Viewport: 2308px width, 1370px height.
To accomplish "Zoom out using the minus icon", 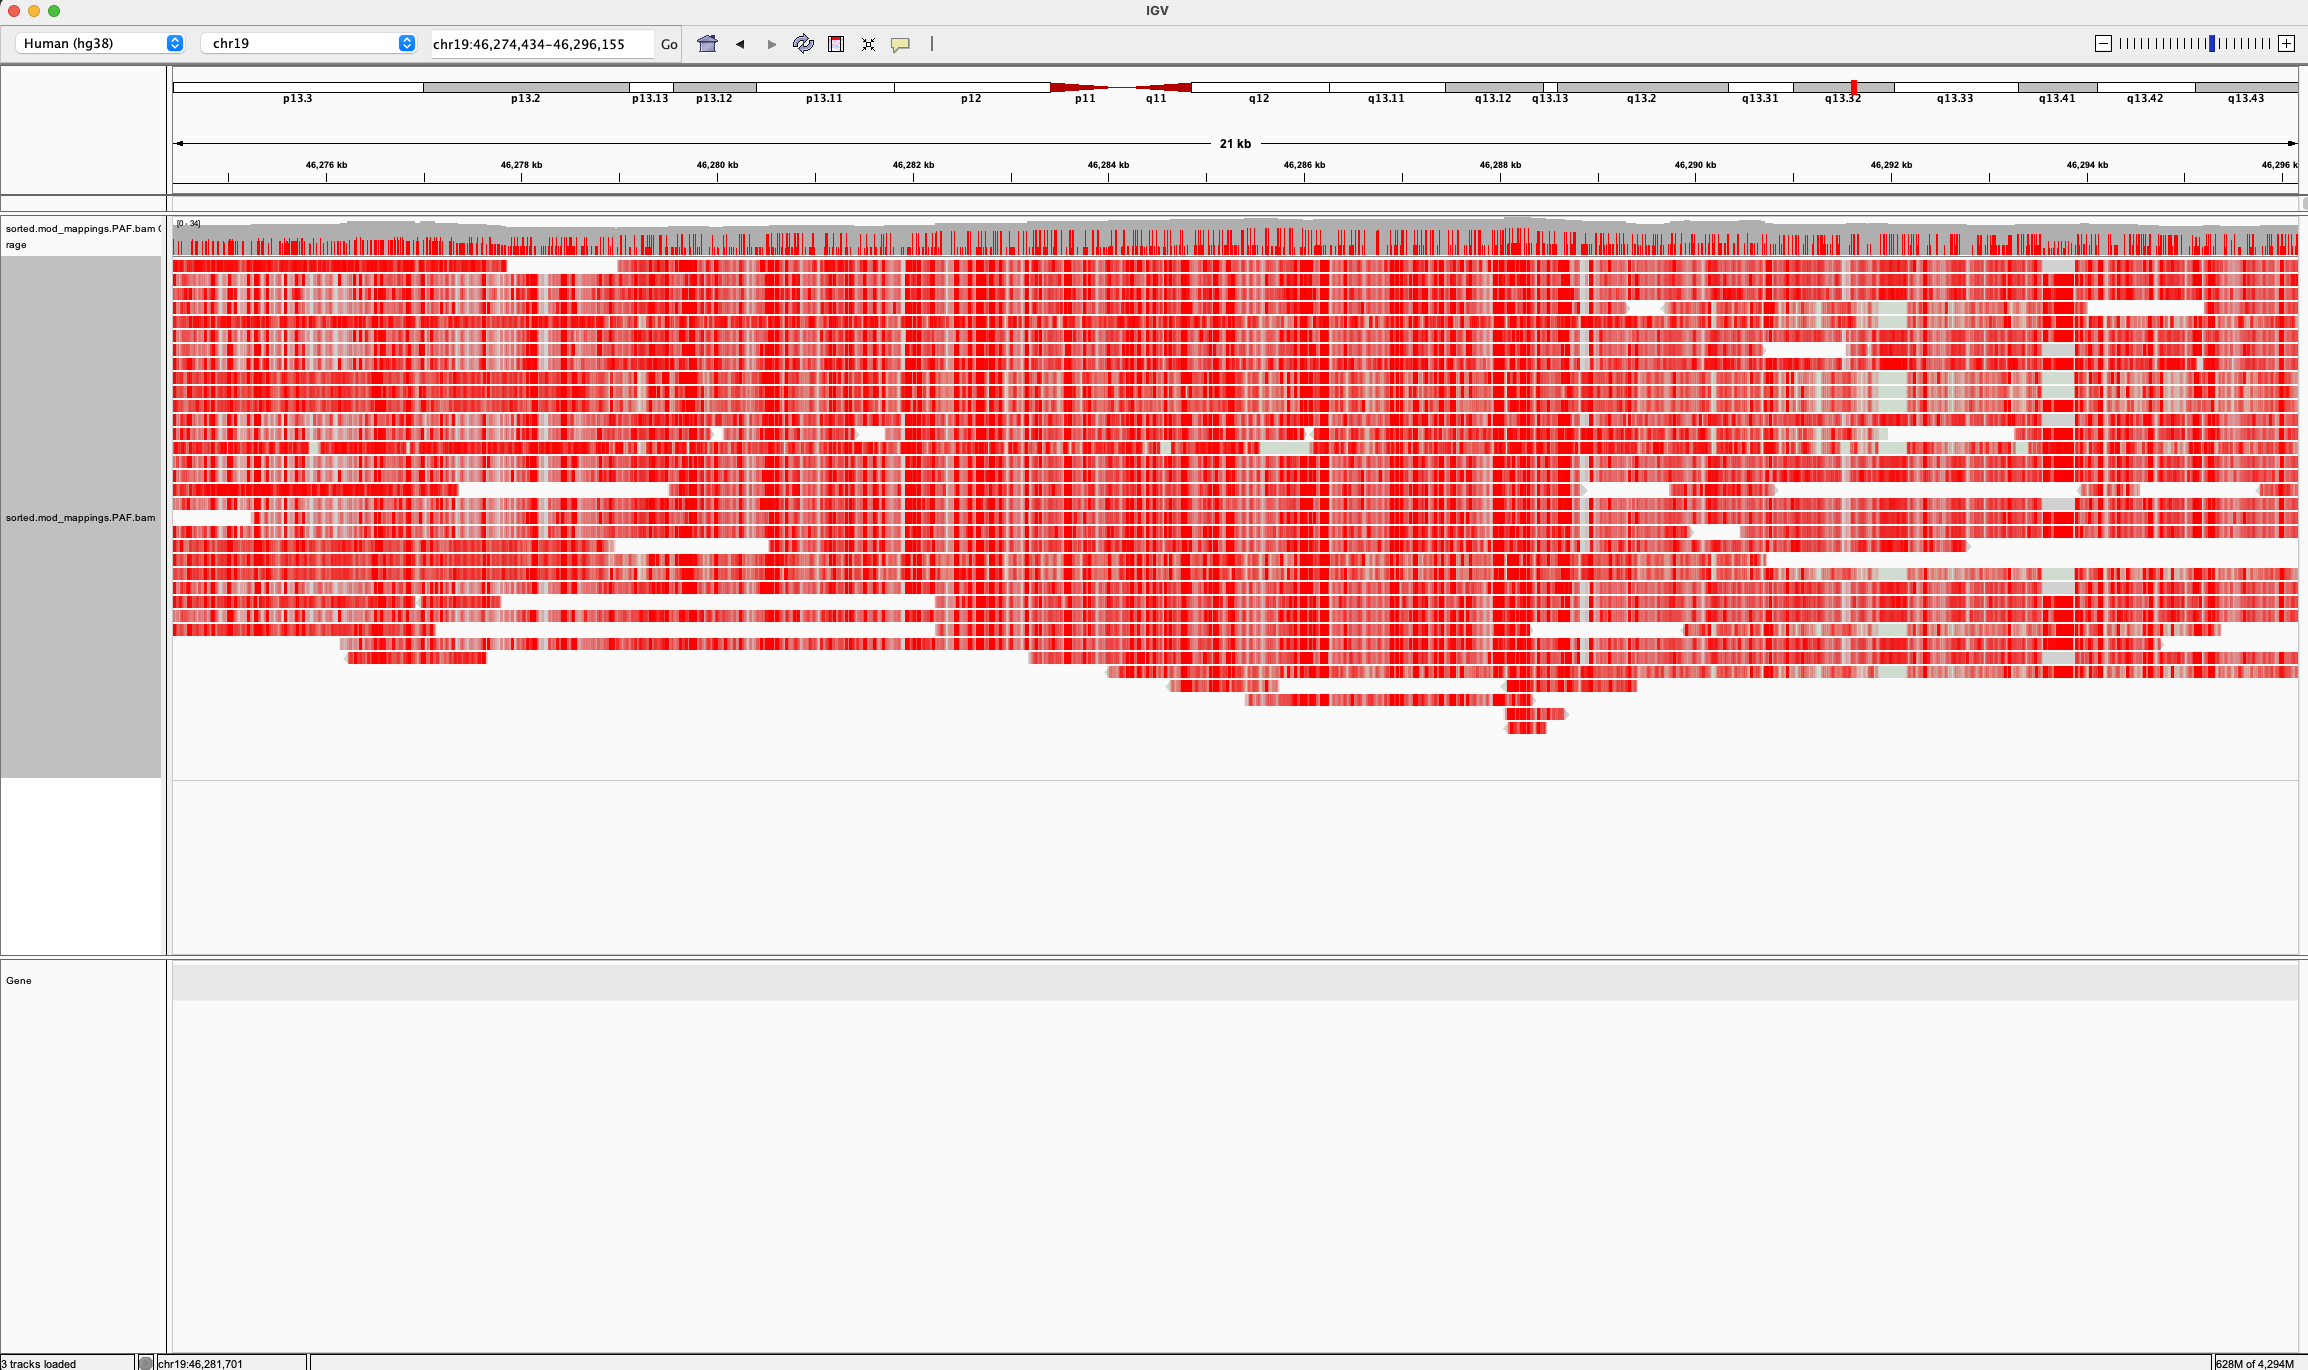I will pos(2103,43).
